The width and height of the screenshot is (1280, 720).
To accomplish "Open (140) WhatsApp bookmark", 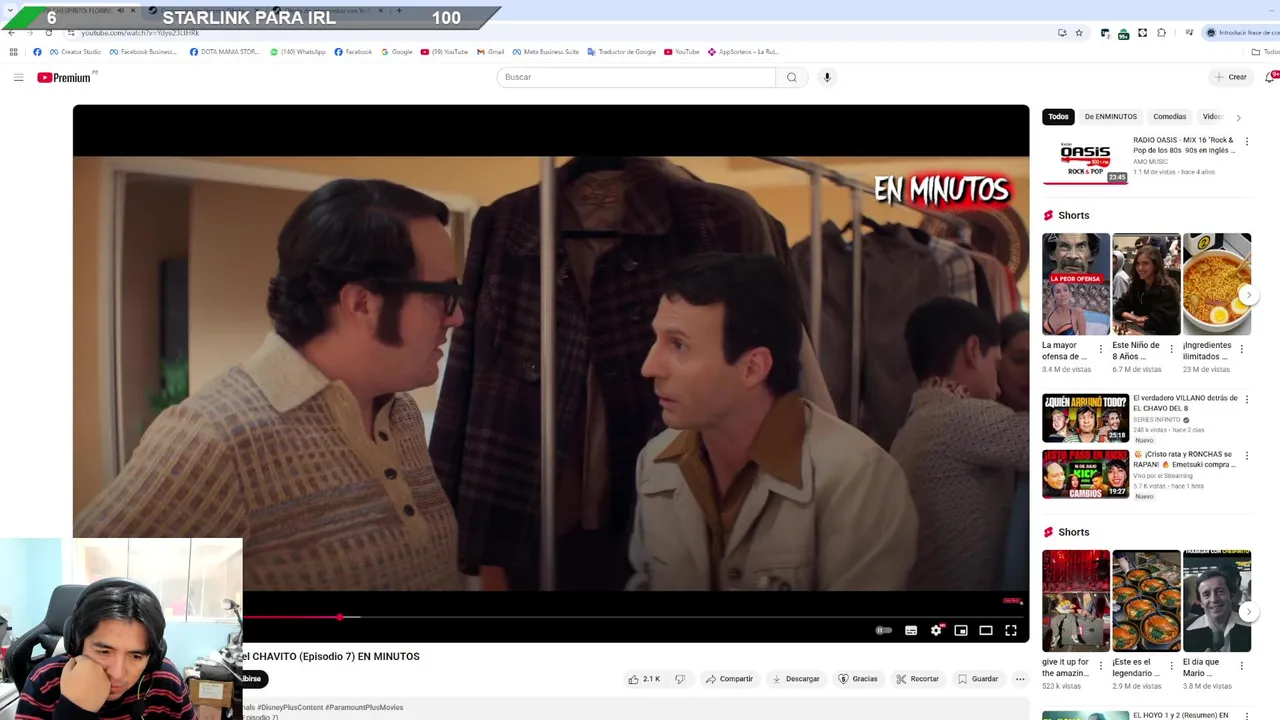I will pos(298,52).
